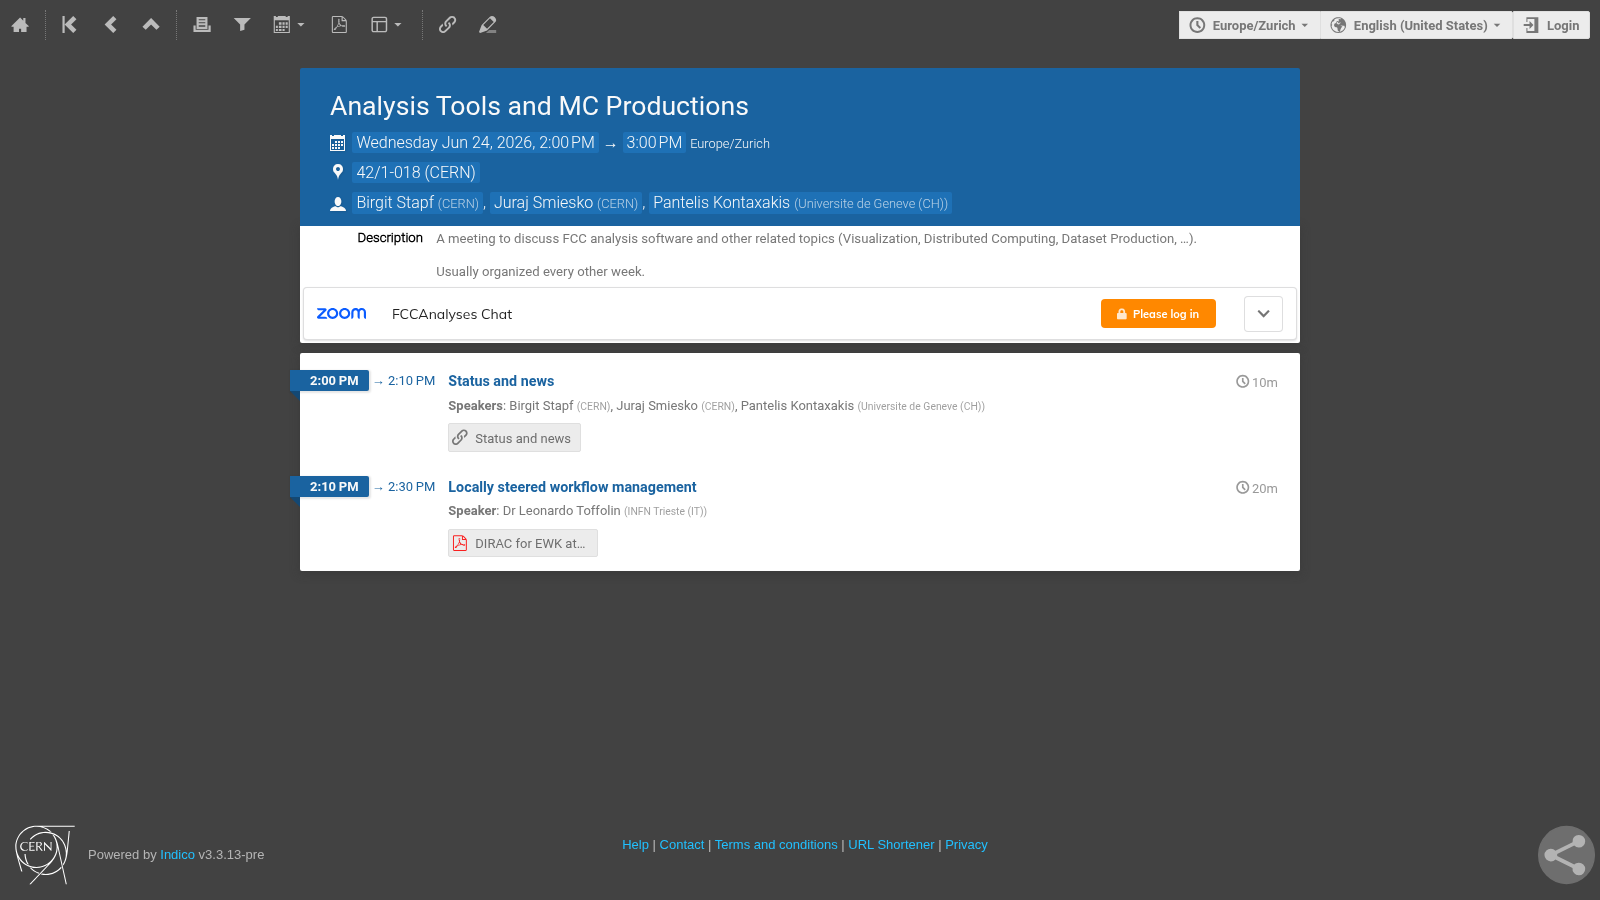Open the layout view switcher dropdown
Viewport: 1600px width, 900px height.
coord(386,25)
